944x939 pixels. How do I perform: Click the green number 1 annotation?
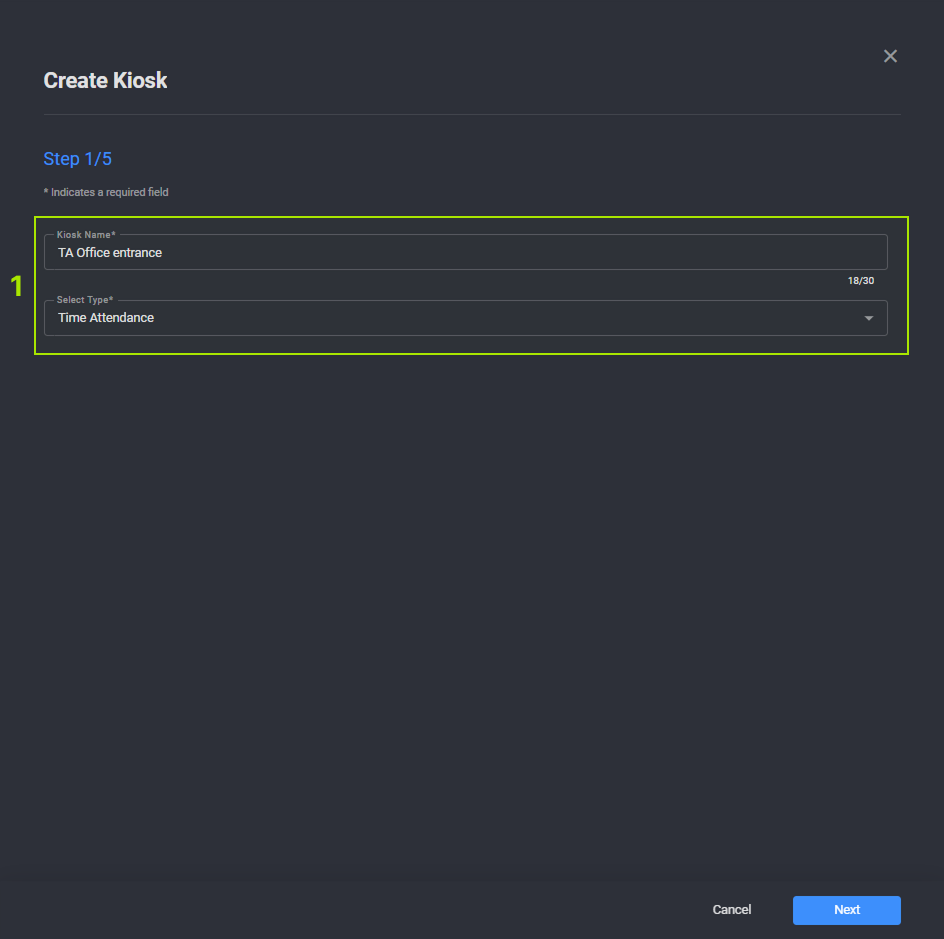point(16,287)
